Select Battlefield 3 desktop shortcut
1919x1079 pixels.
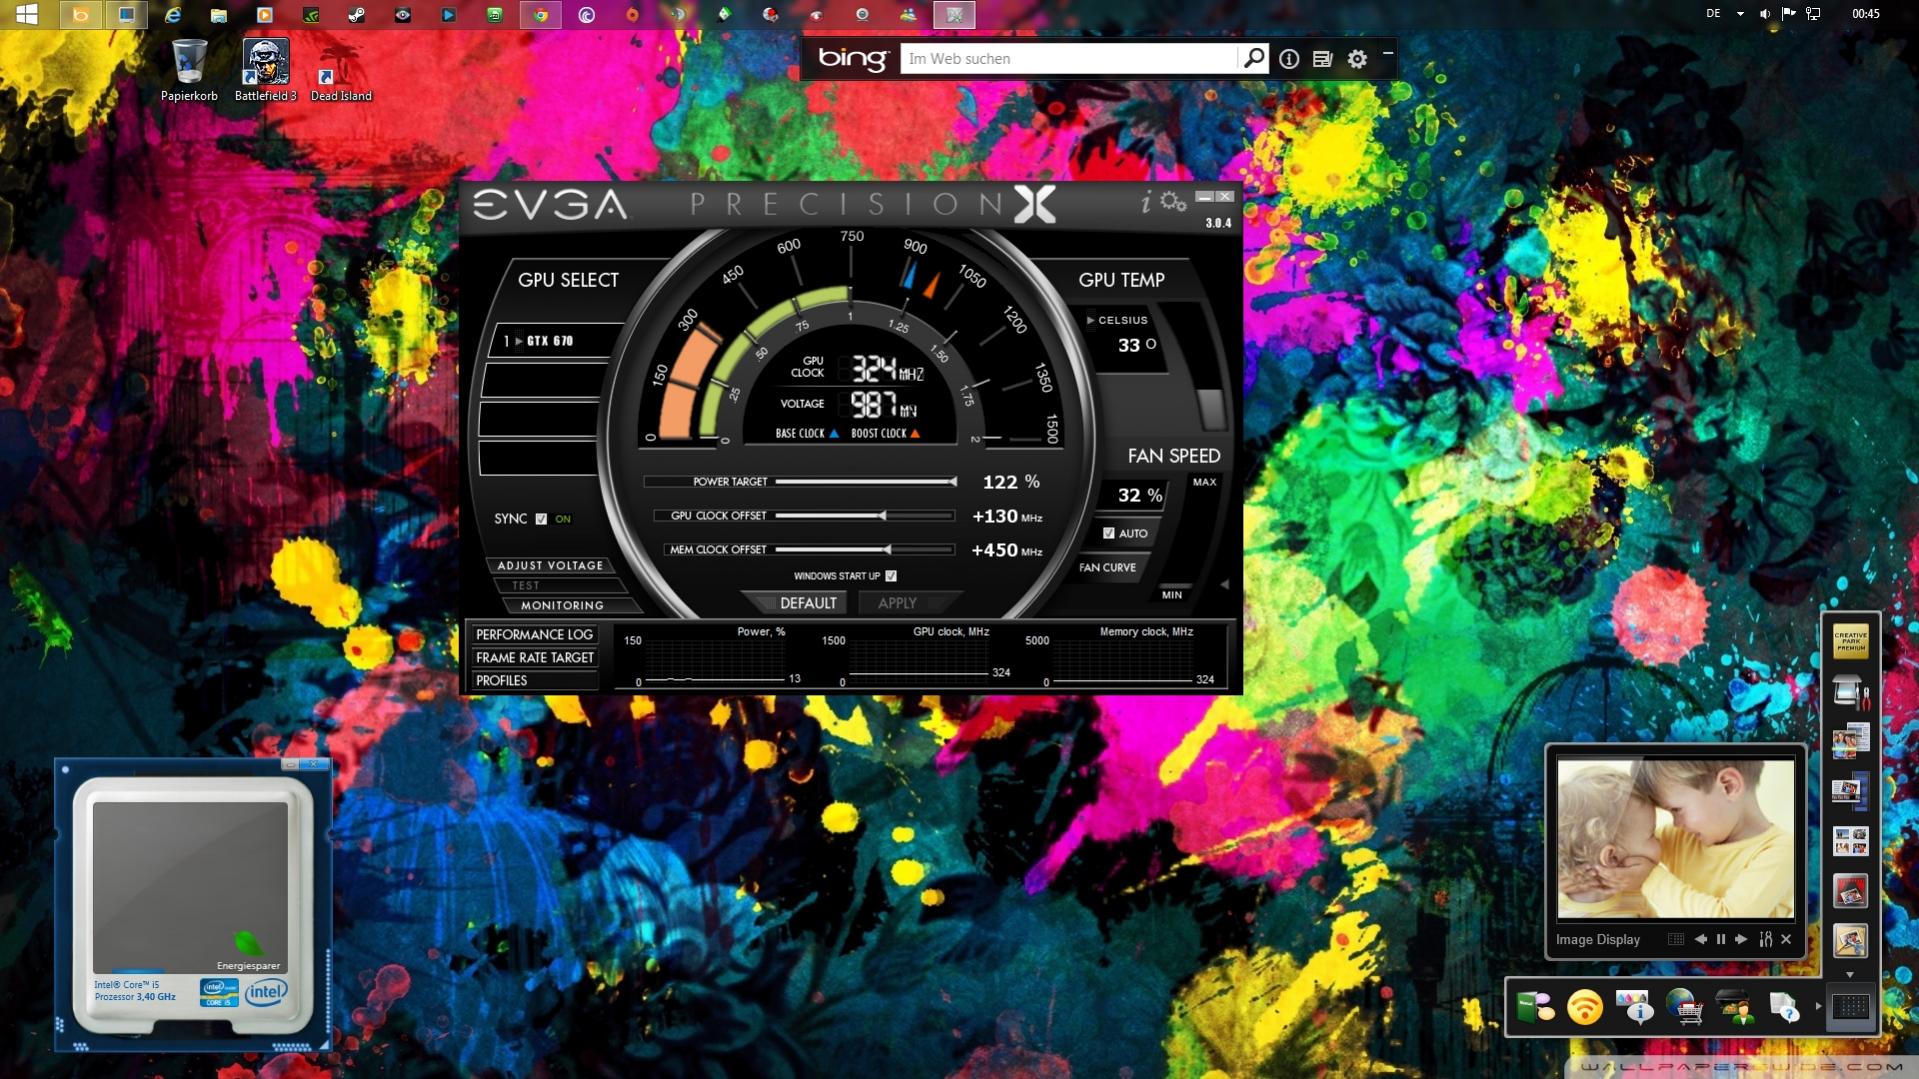tap(265, 71)
